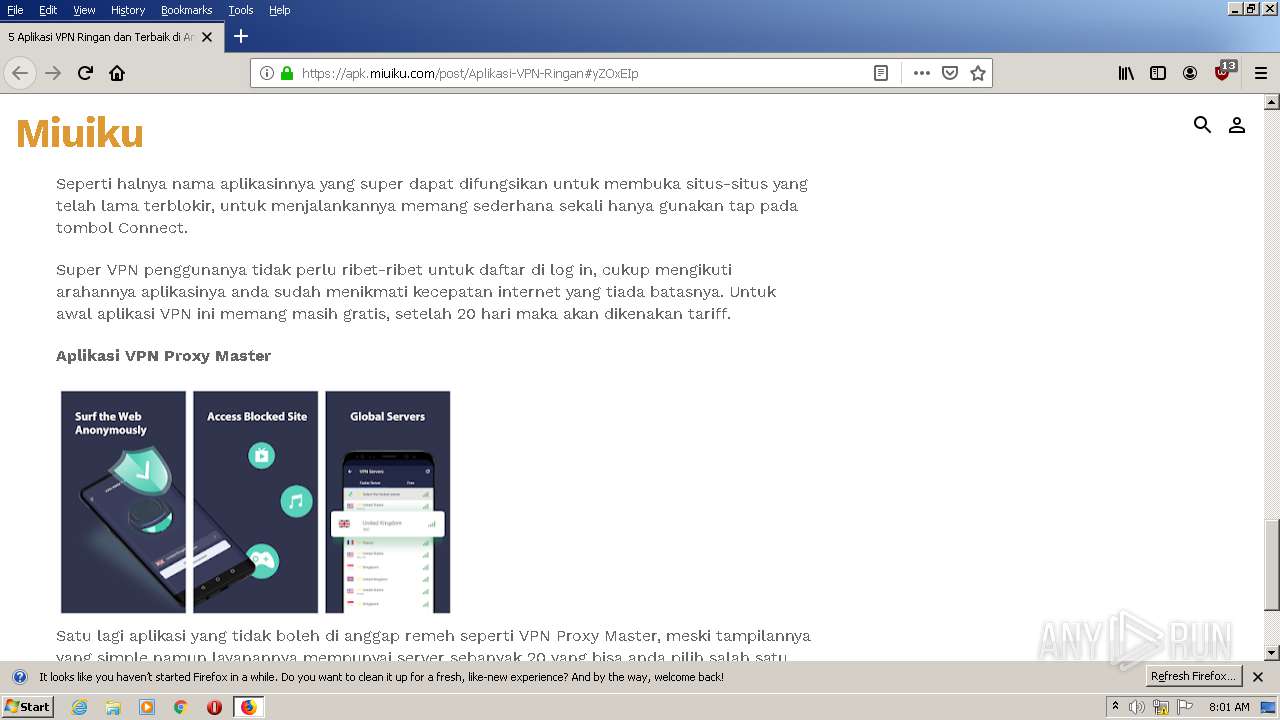Open the Action Center flag icon
This screenshot has width=1280, height=720.
1185,707
